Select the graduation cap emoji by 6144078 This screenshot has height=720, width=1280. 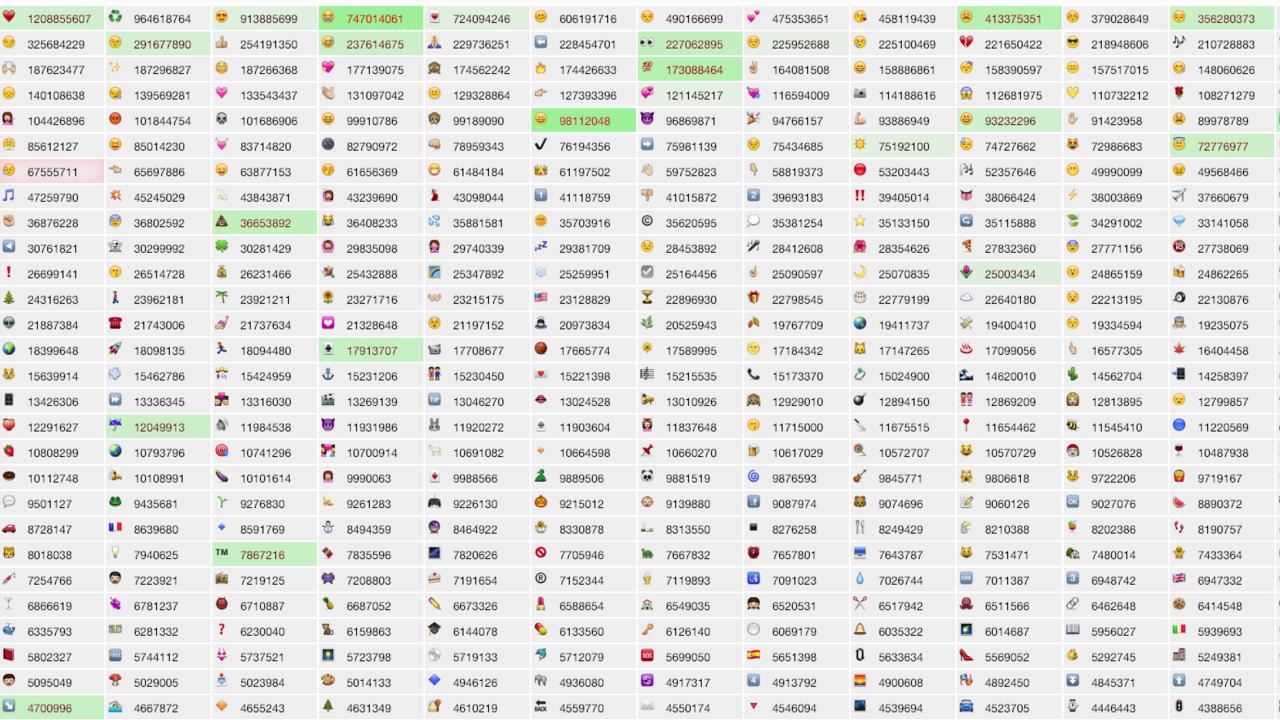[434, 631]
